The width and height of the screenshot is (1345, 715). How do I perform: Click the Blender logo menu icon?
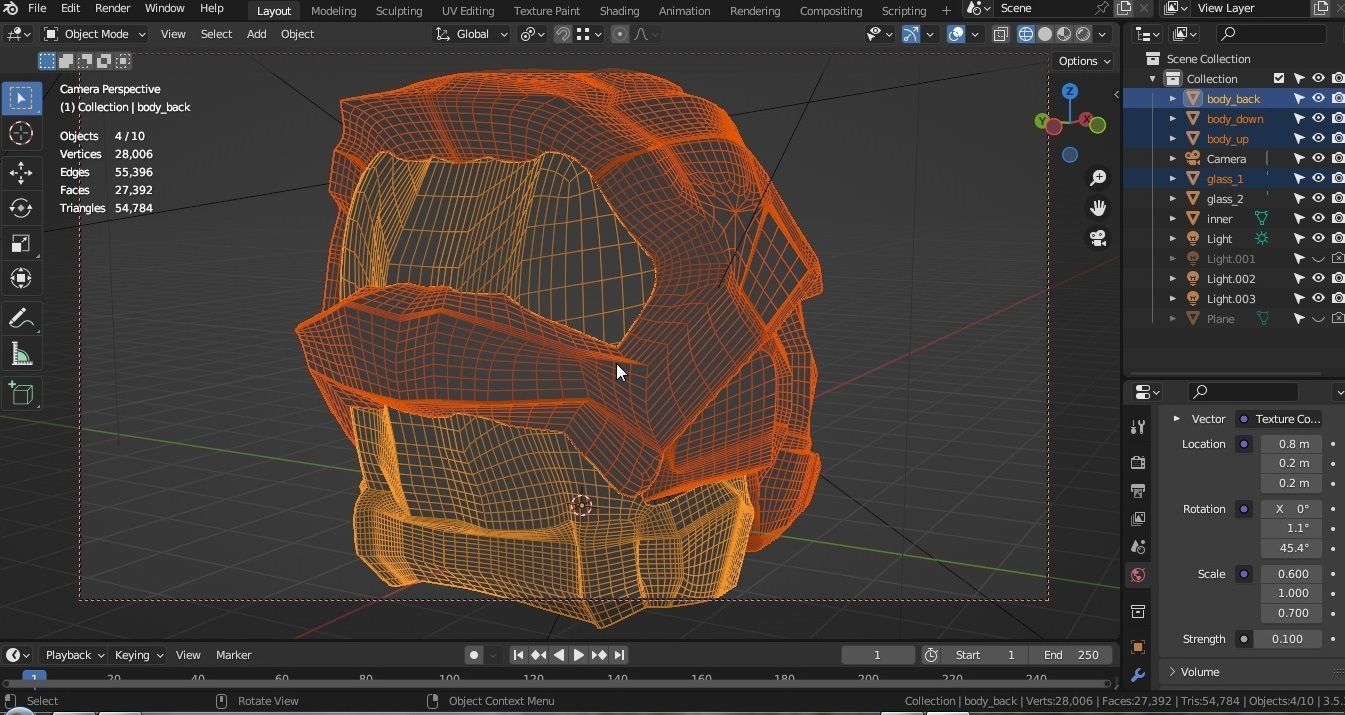point(10,9)
